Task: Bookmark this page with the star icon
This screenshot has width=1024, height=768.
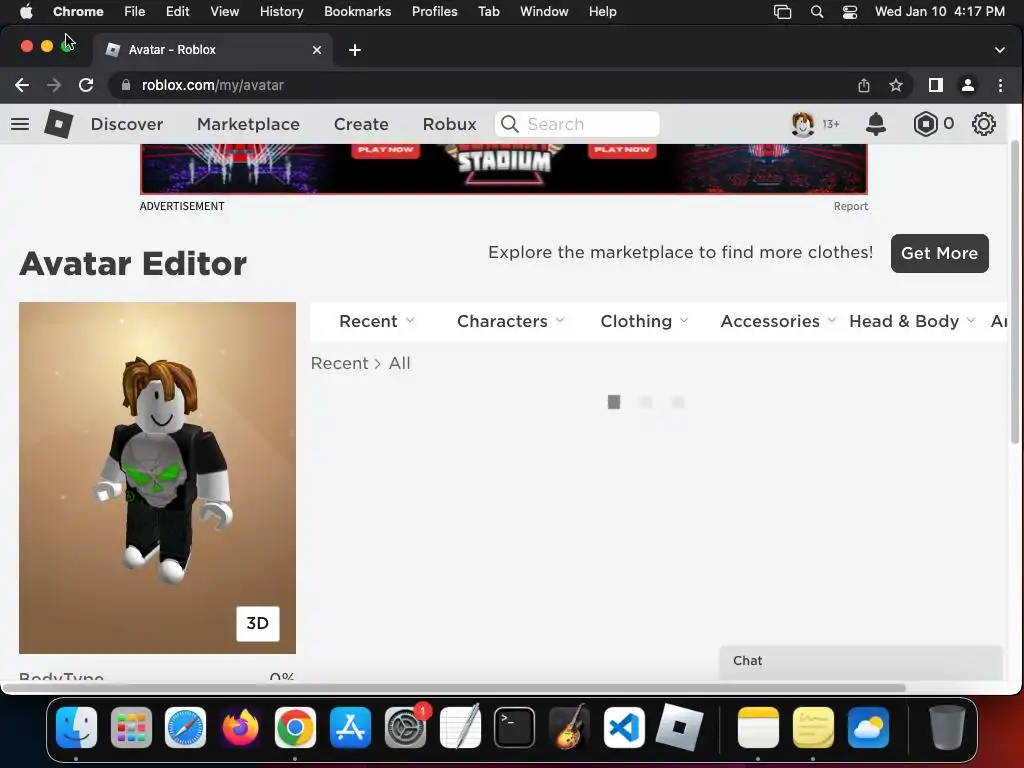Action: coord(896,85)
